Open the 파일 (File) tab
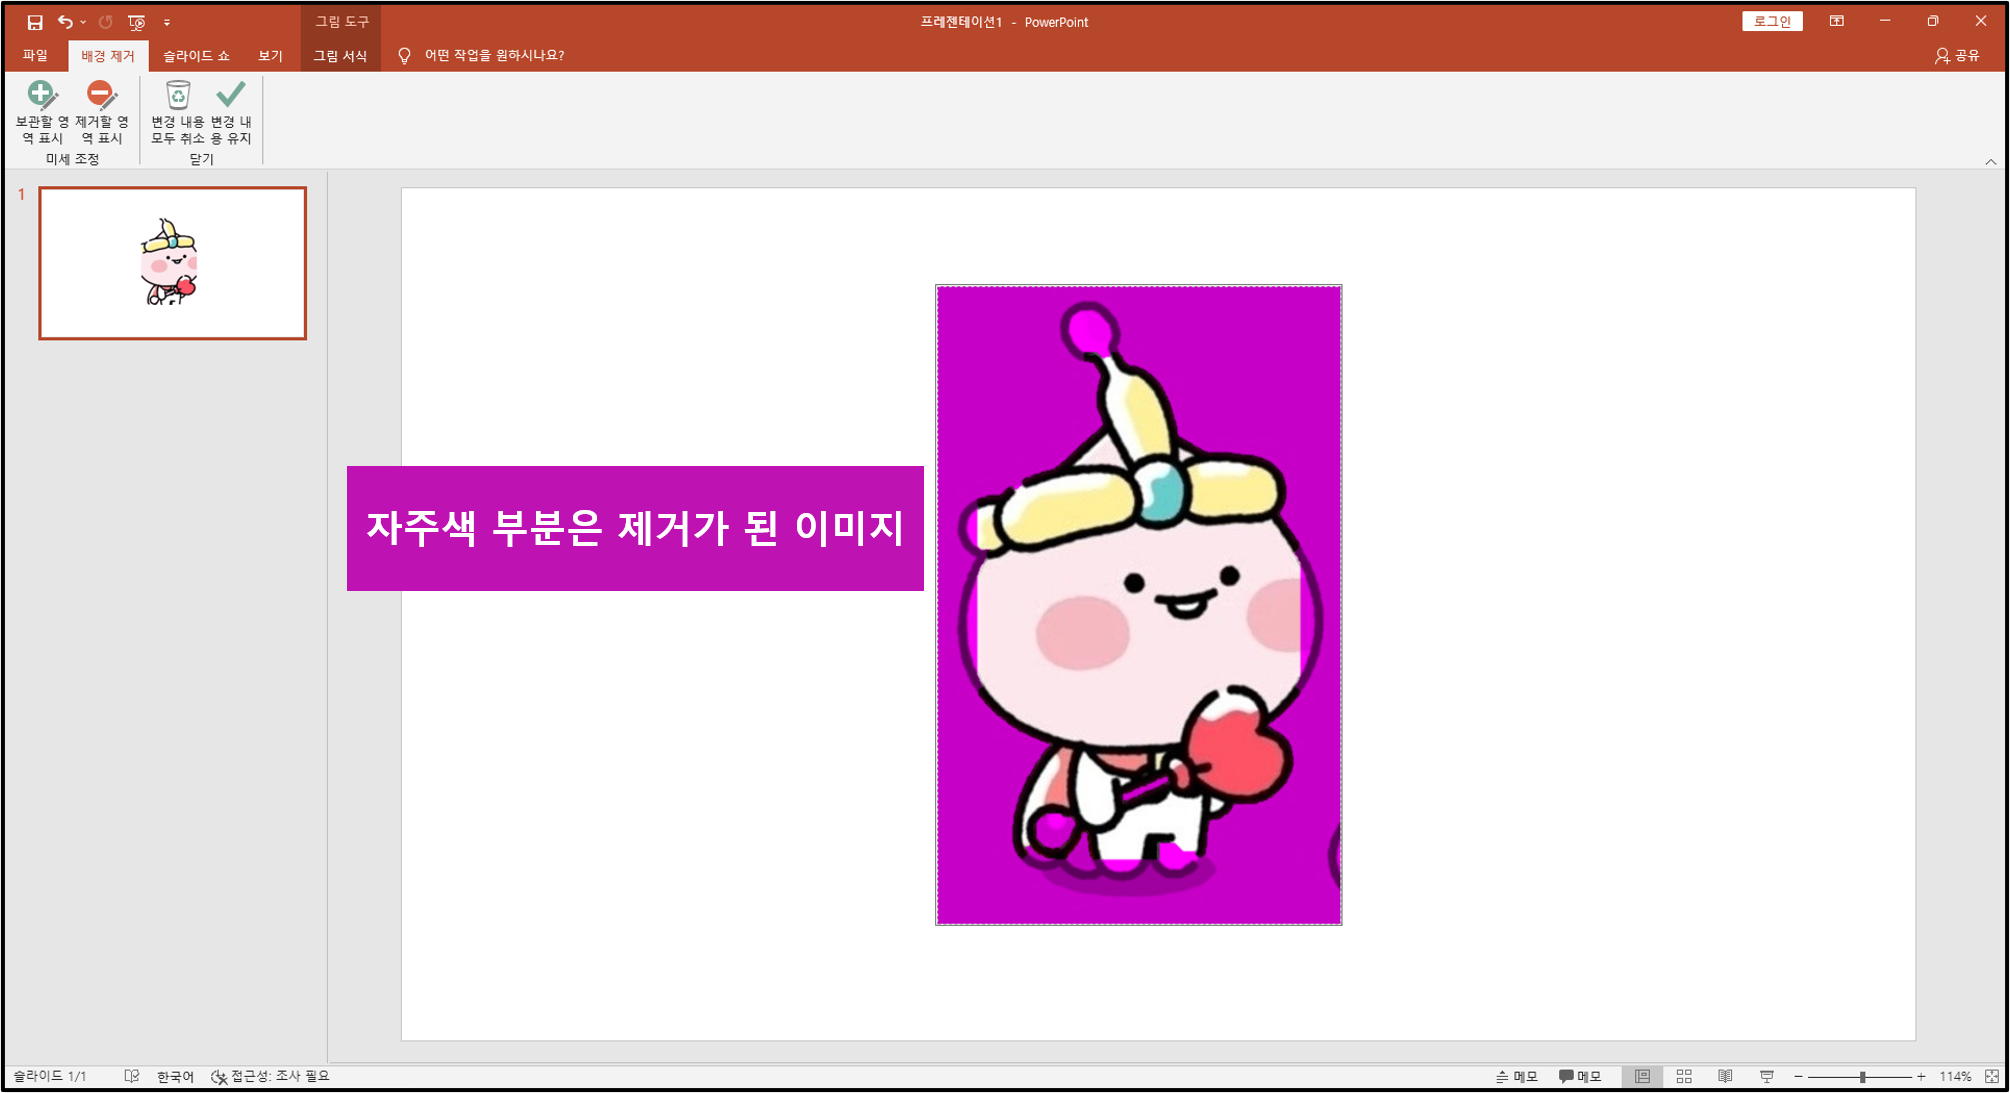Image resolution: width=2010 pixels, height=1093 pixels. coord(35,55)
